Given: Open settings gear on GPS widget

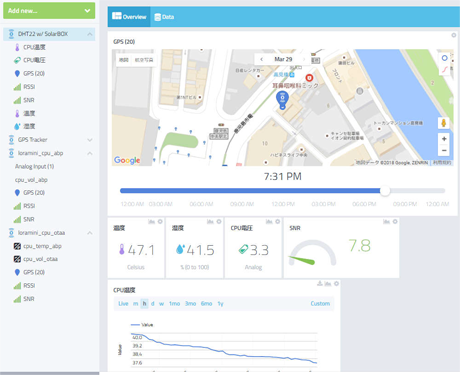Looking at the screenshot, I should pyautogui.click(x=454, y=35).
